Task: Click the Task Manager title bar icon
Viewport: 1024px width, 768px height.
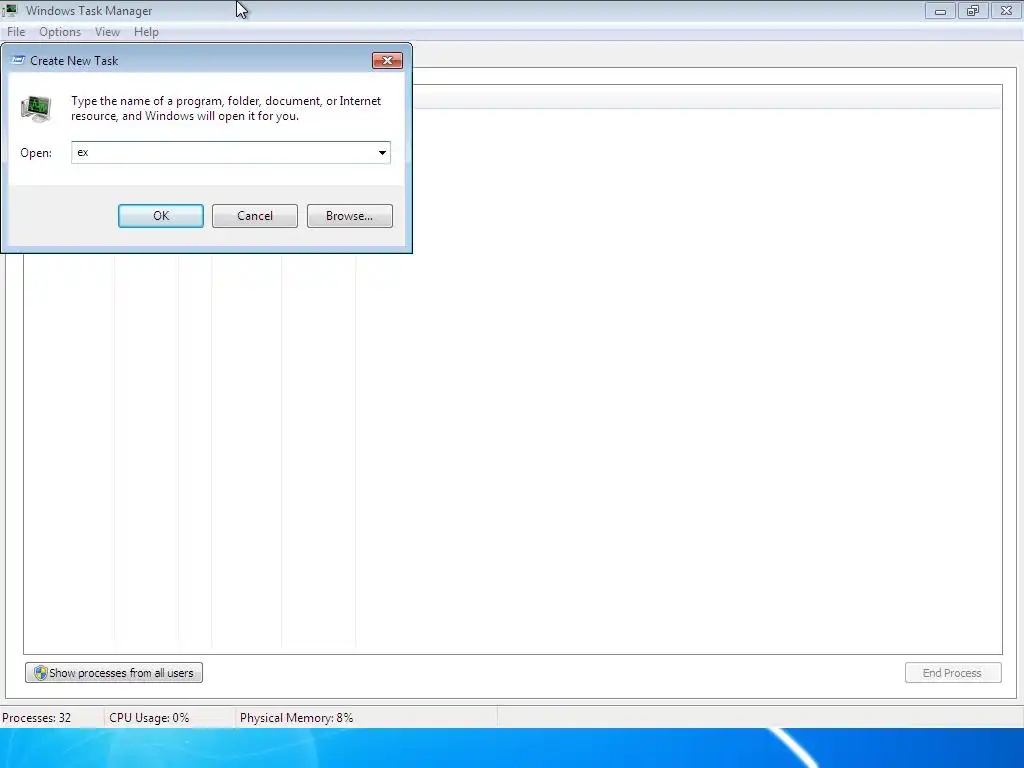Action: (10, 10)
